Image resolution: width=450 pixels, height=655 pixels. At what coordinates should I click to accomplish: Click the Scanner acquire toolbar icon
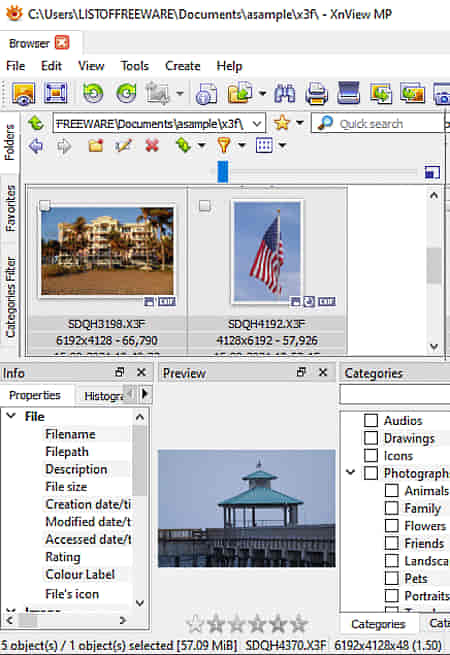[x=348, y=93]
